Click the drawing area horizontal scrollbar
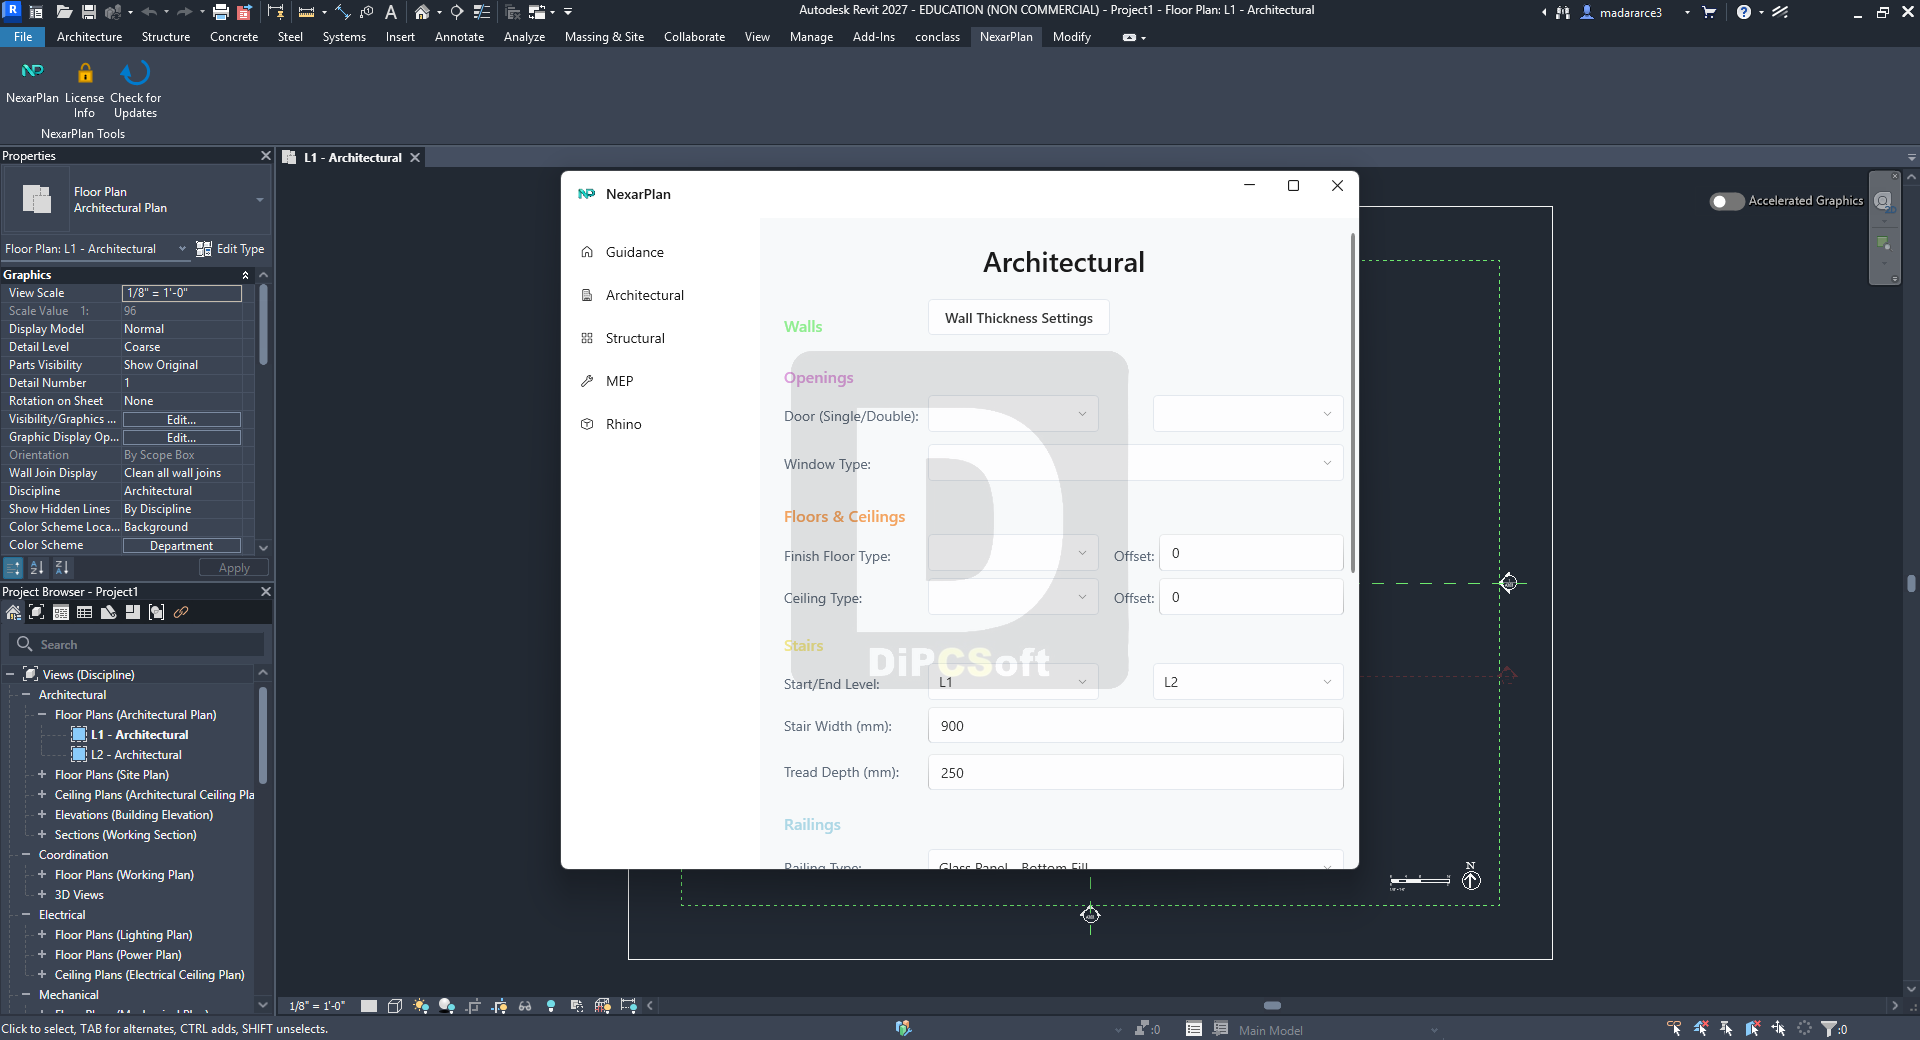Viewport: 1920px width, 1040px height. coord(1272,1006)
